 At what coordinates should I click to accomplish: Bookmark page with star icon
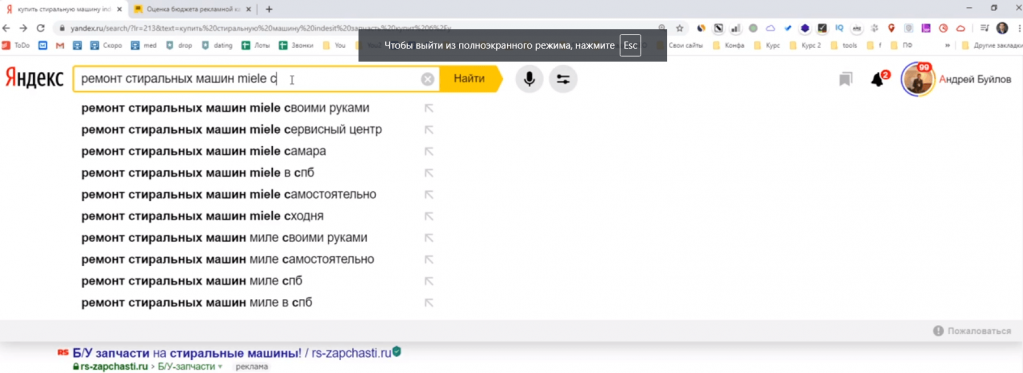680,28
